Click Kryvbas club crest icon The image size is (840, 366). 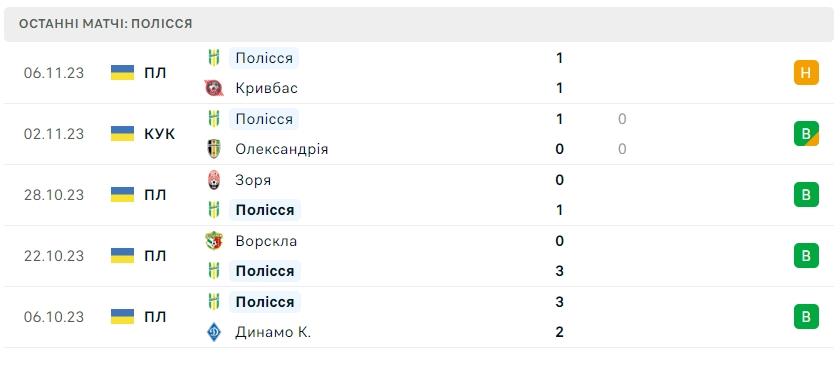tap(214, 88)
